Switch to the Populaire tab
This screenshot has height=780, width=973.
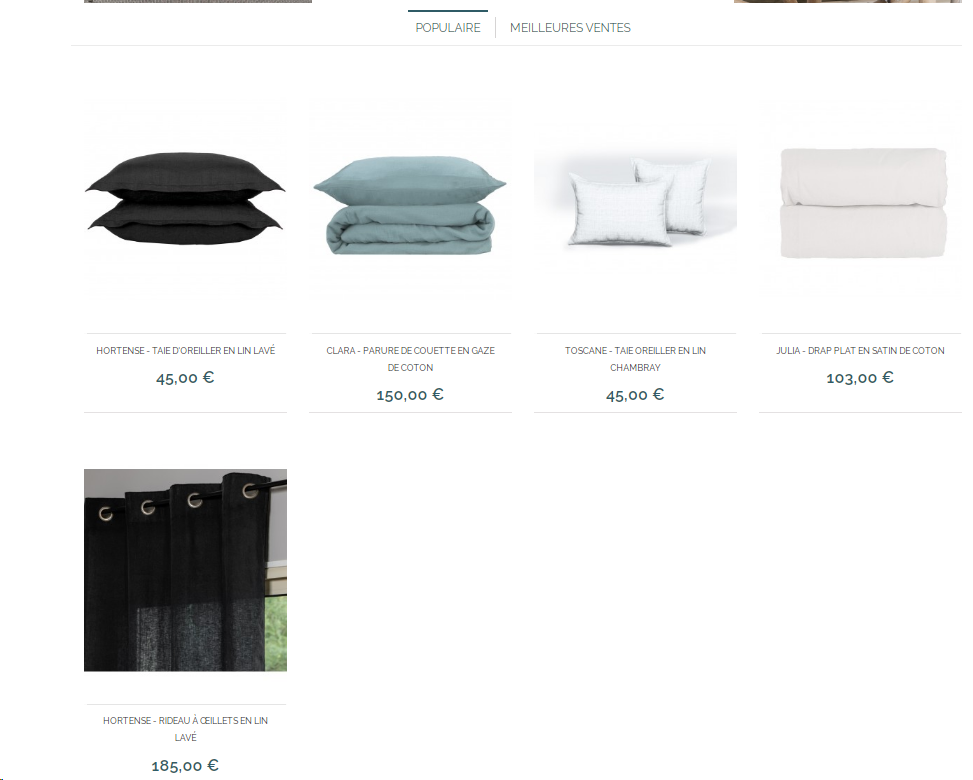click(x=447, y=28)
